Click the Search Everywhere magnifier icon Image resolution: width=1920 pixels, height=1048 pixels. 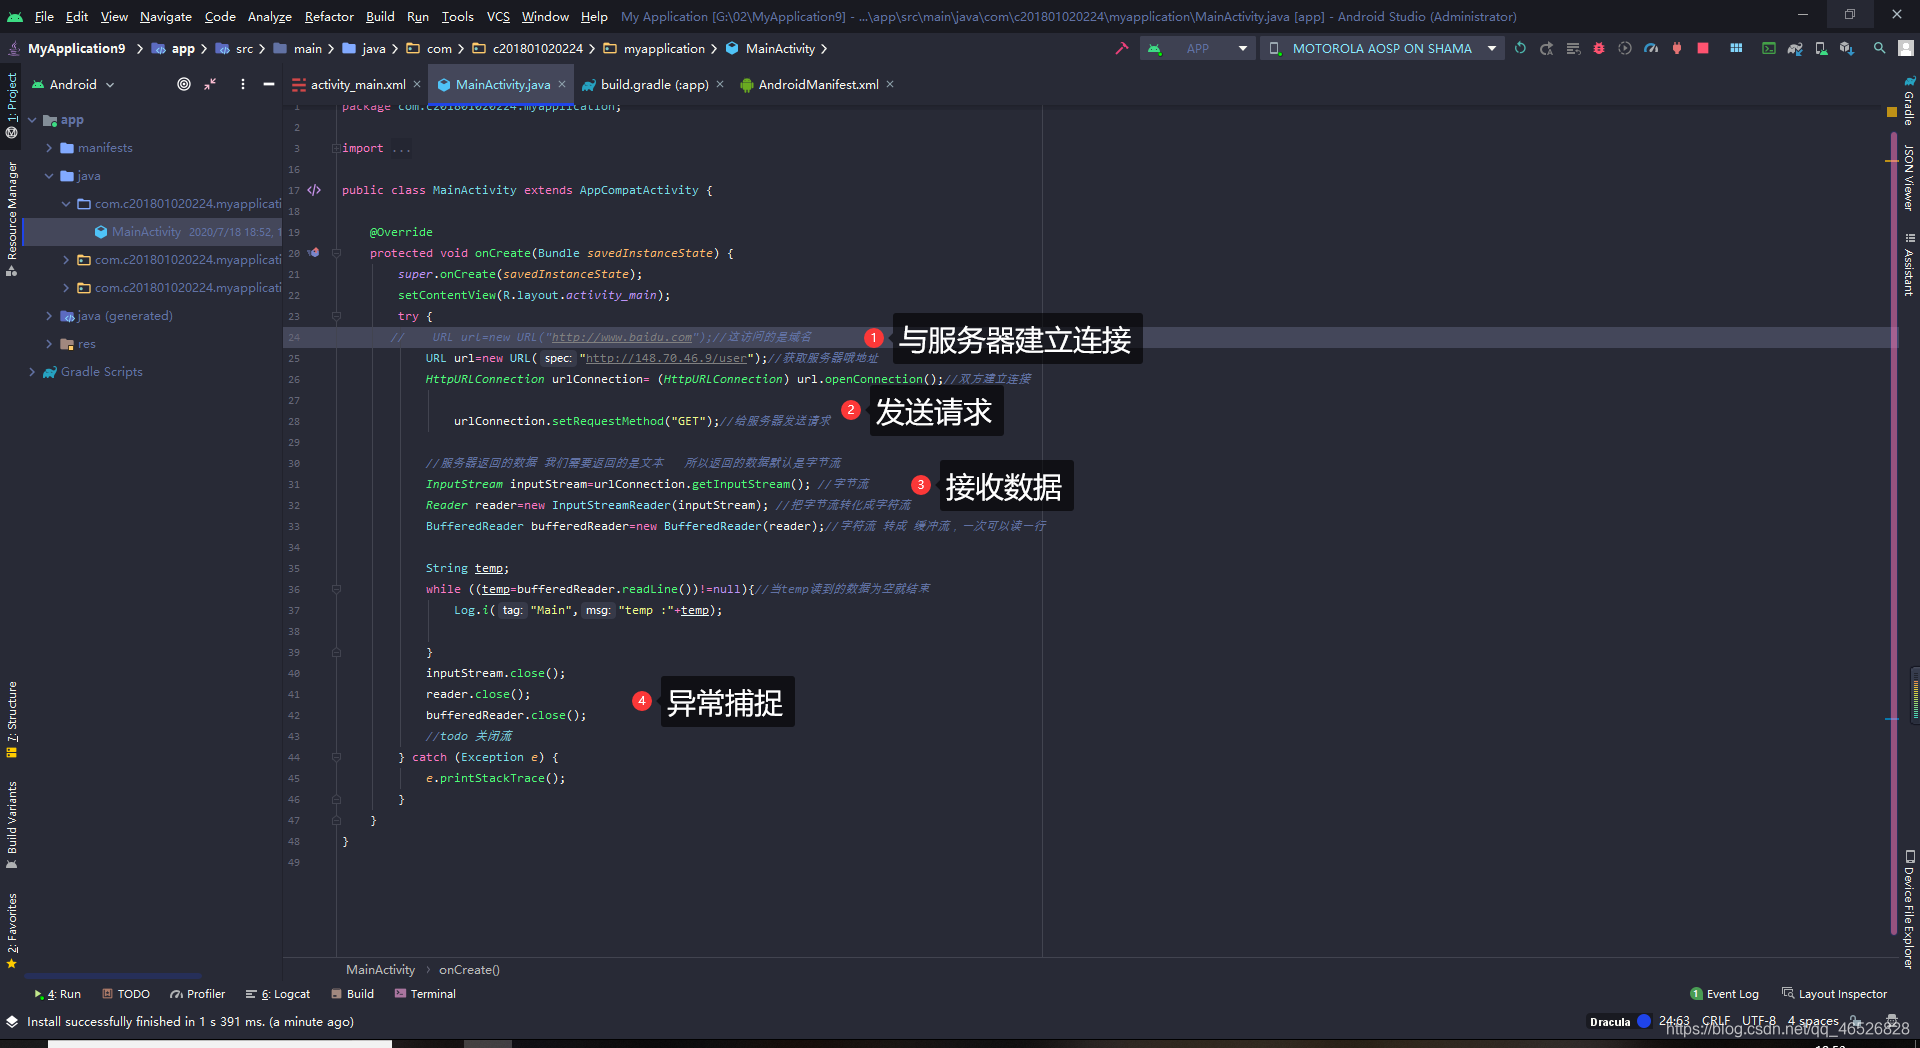coord(1880,48)
